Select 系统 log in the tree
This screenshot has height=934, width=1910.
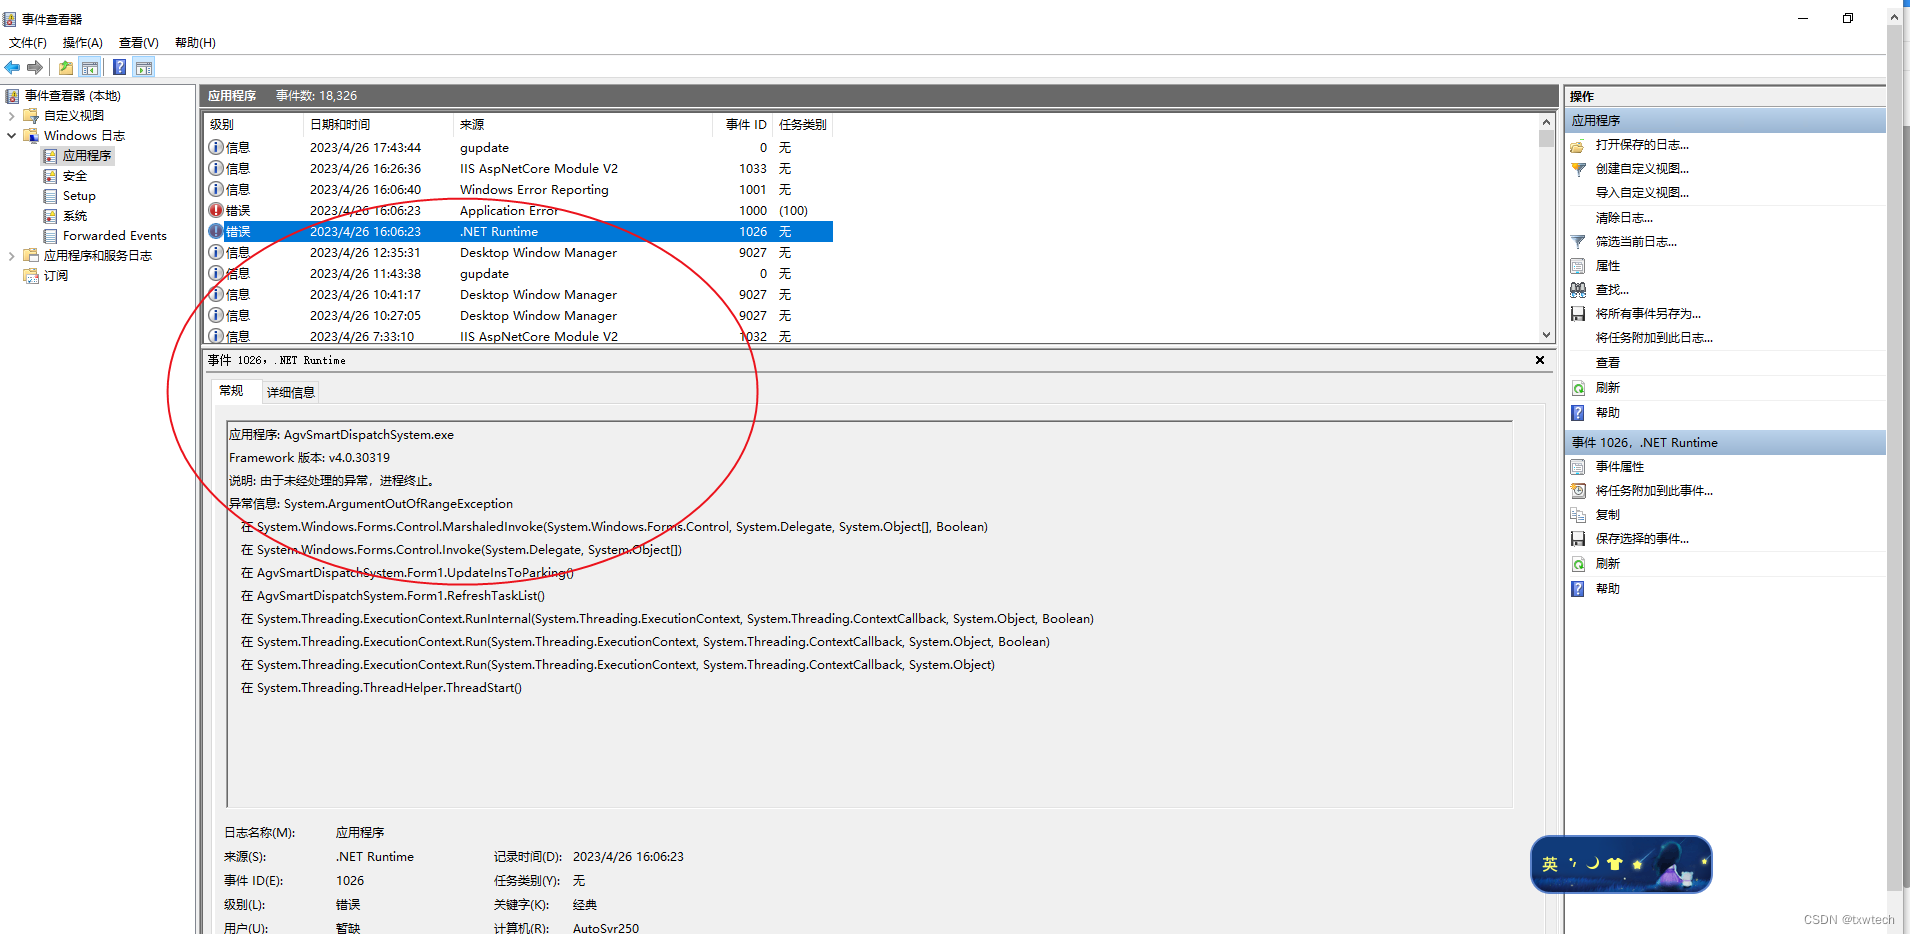click(x=75, y=216)
